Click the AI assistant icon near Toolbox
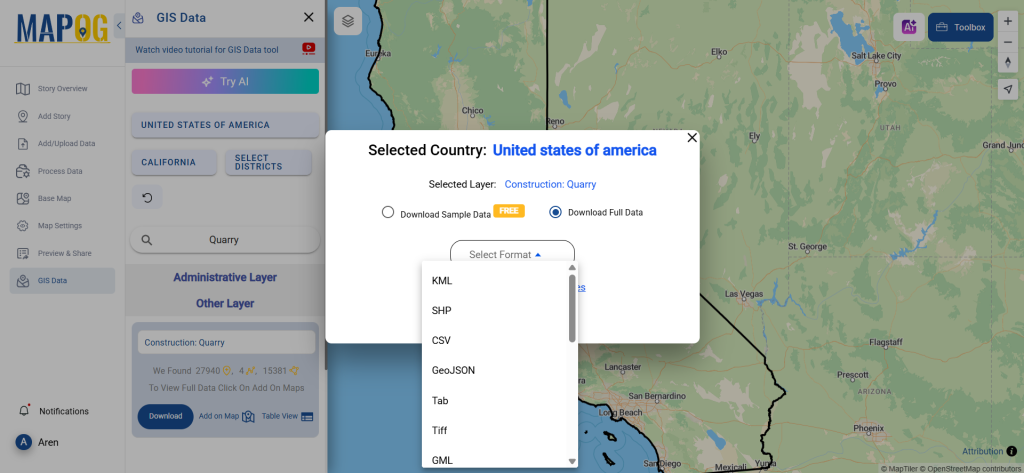This screenshot has width=1024, height=473. 909,28
